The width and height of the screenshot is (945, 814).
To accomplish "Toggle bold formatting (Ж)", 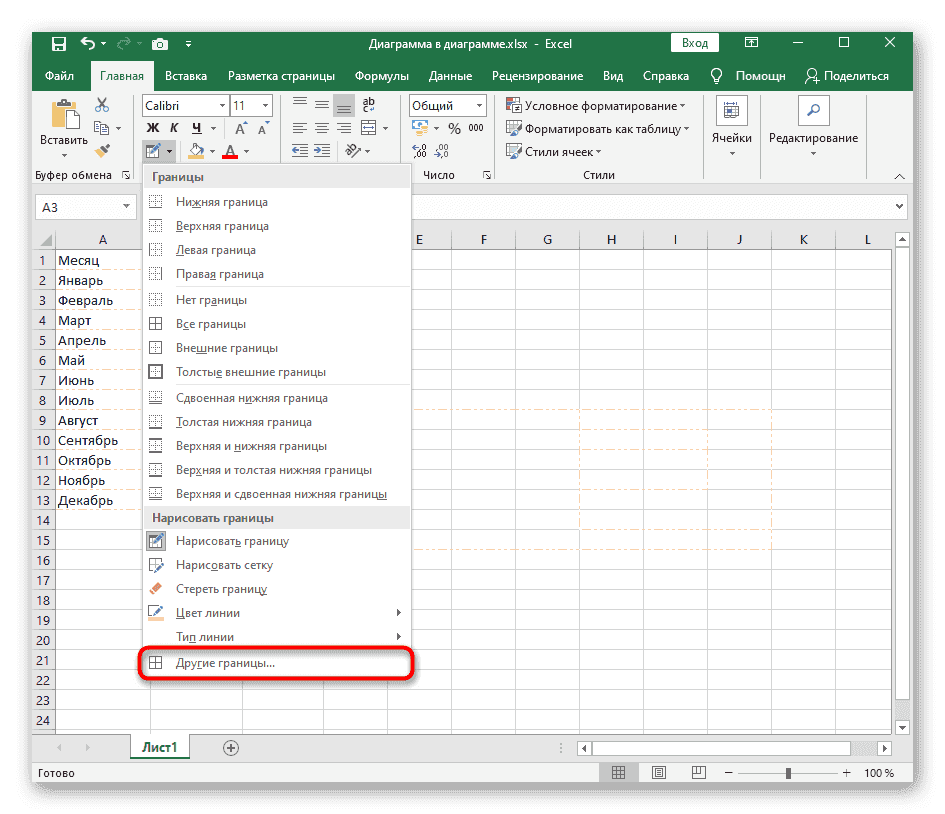I will [153, 128].
